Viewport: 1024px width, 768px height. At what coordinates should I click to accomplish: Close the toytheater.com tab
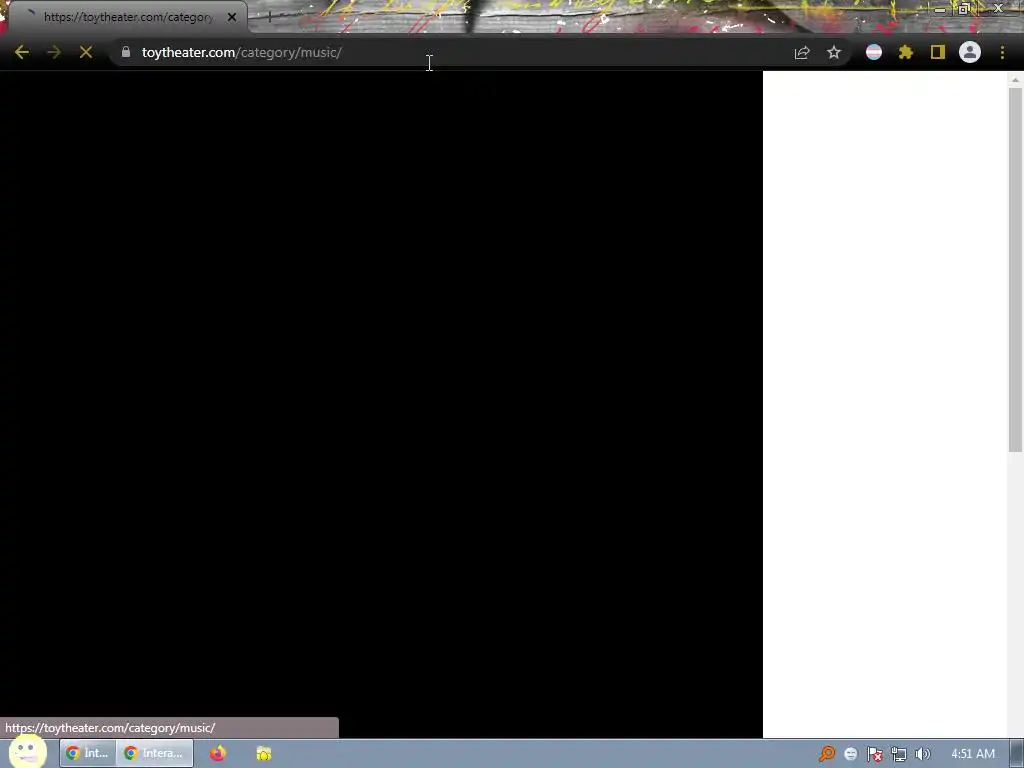(x=232, y=17)
